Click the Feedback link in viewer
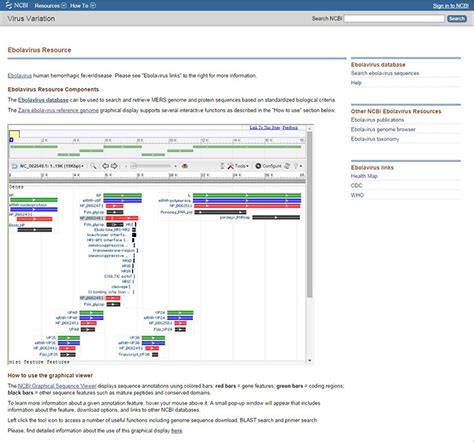The image size is (474, 442). 290,128
